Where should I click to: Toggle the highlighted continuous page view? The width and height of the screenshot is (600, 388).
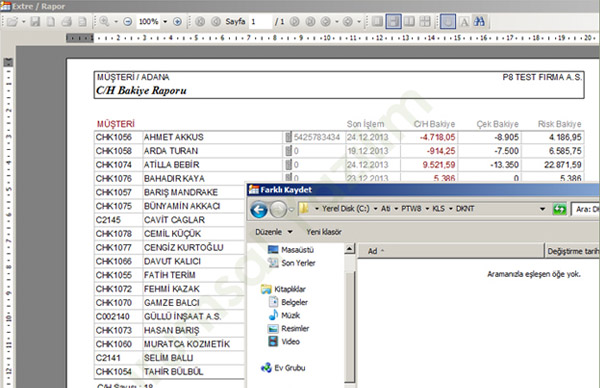pyautogui.click(x=393, y=21)
